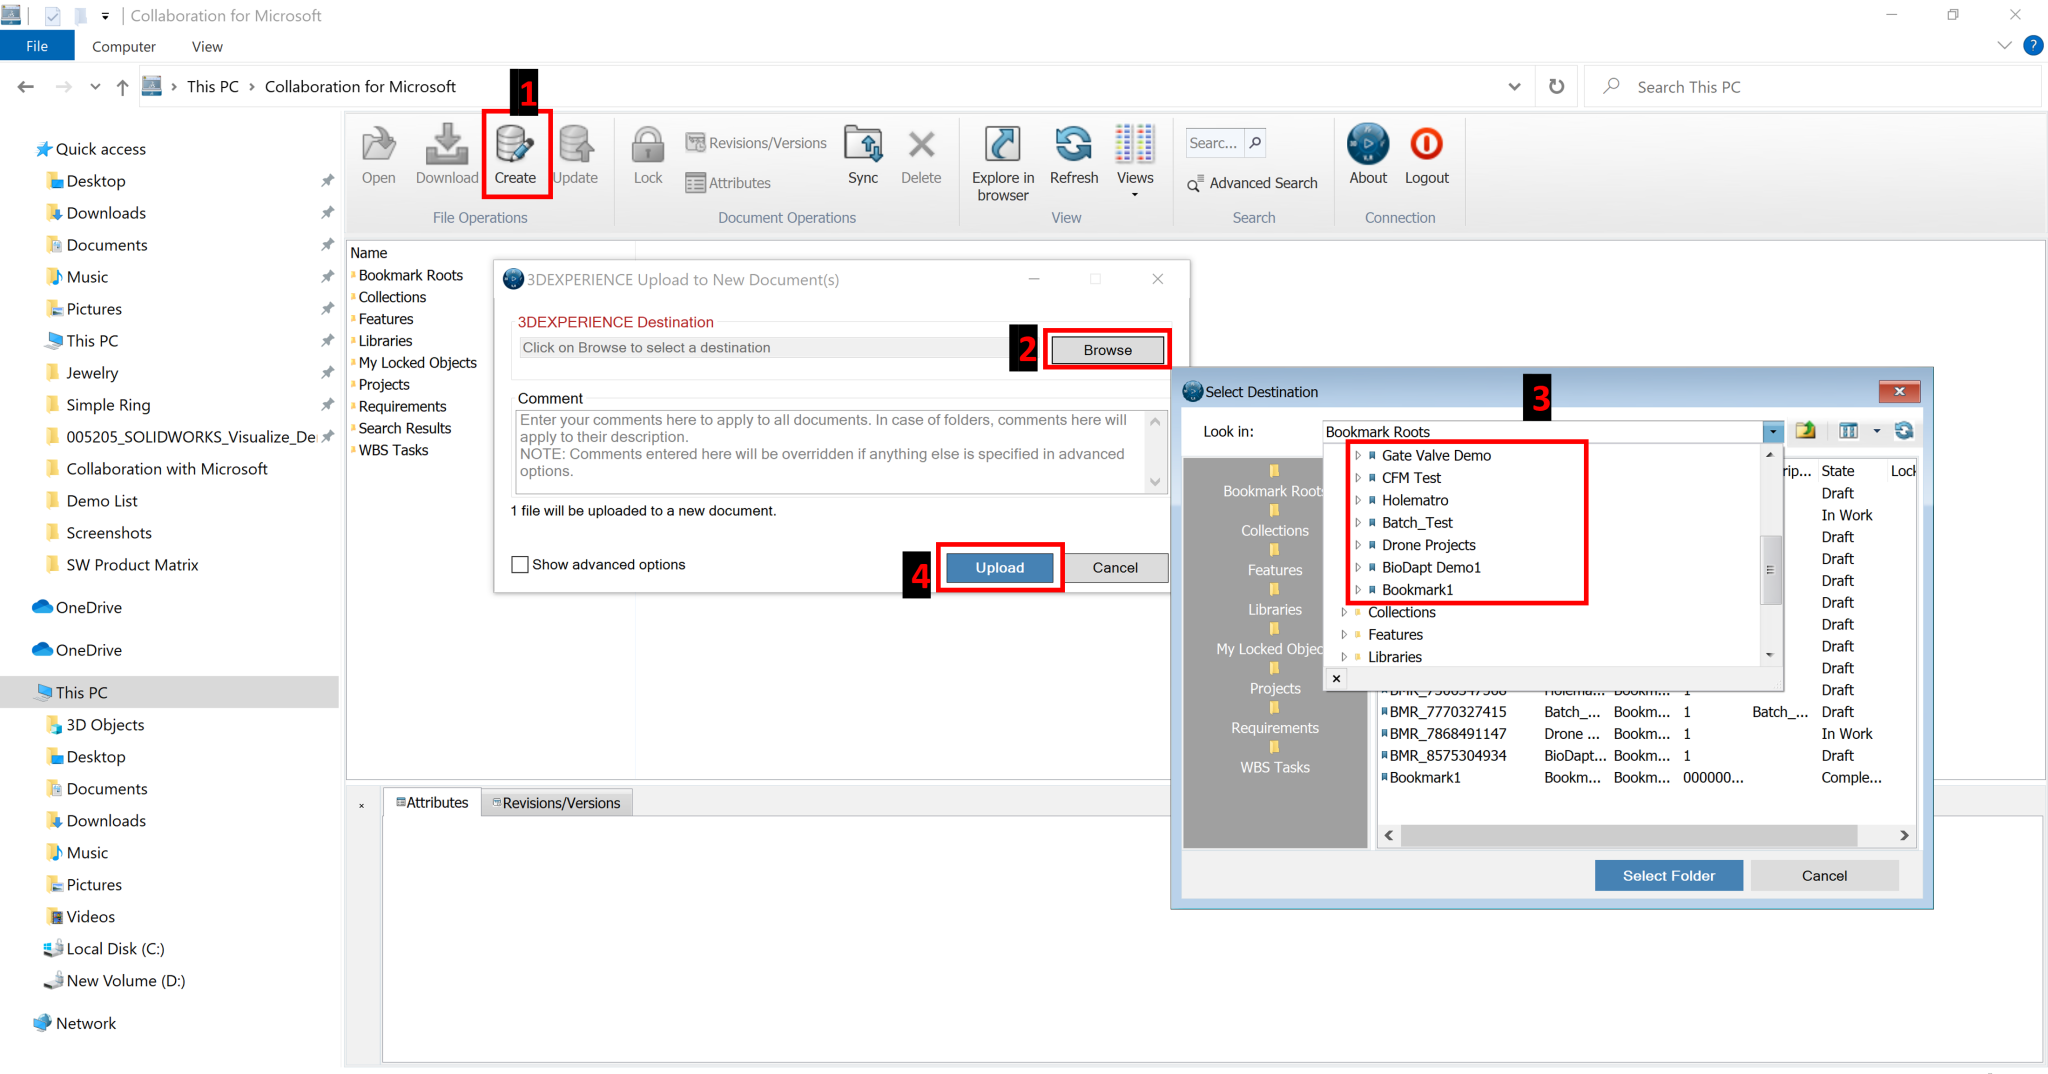Expand the Collections node in dropdown list
Viewport: 2048px width, 1074px height.
(1344, 612)
